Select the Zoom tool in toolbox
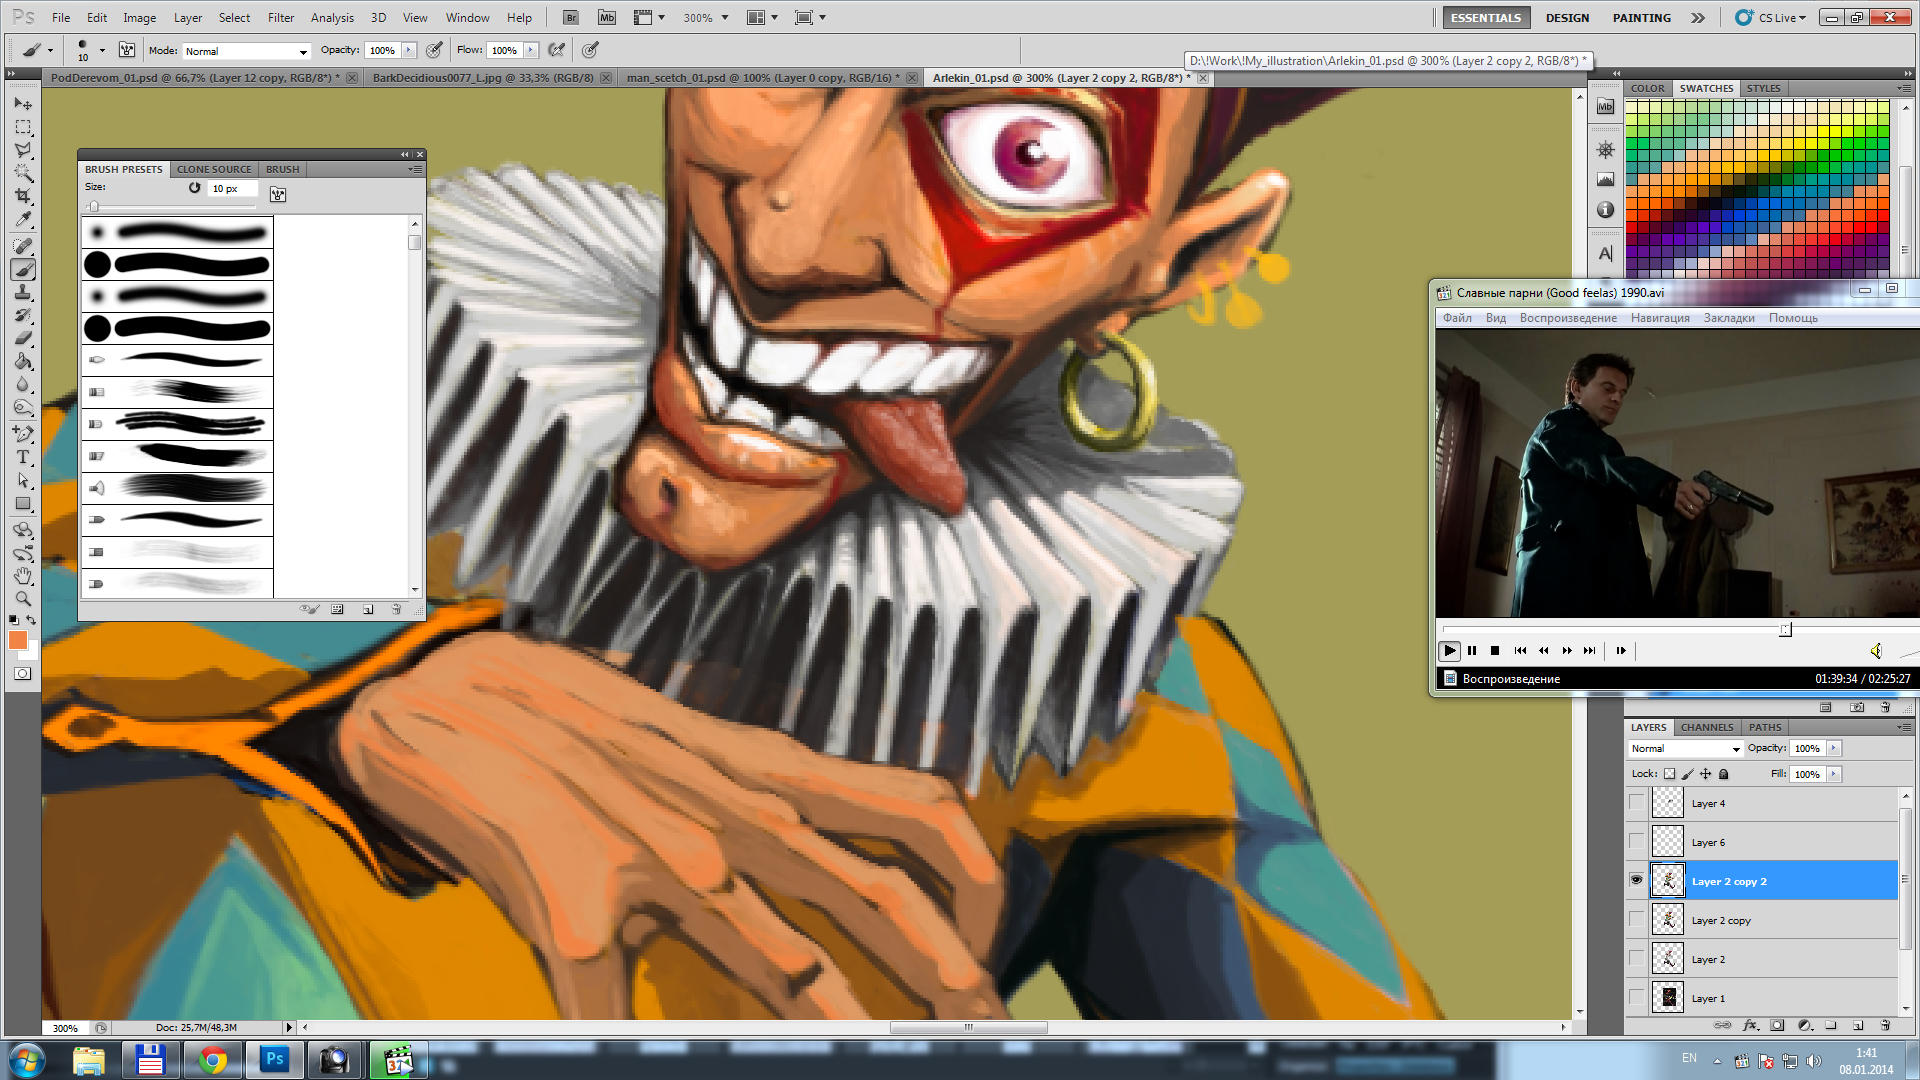 click(23, 599)
